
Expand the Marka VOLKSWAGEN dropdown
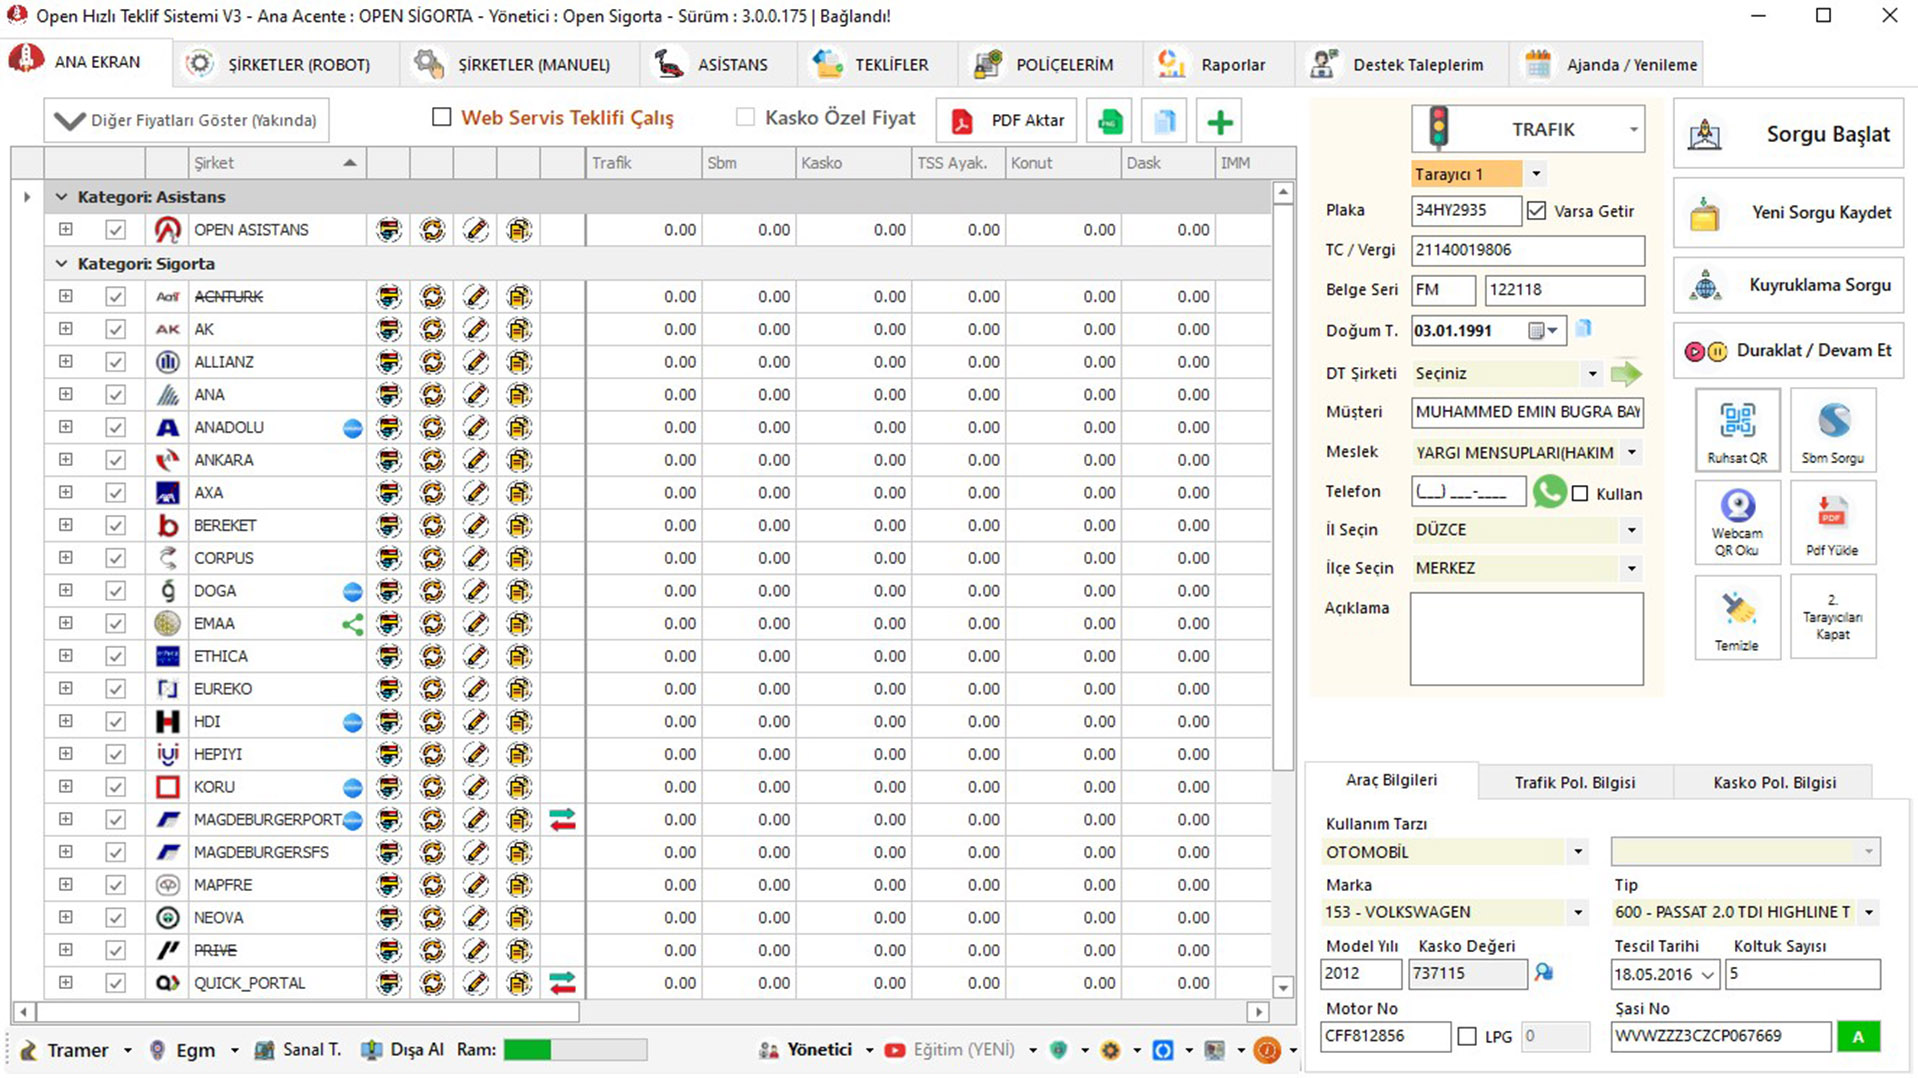click(1577, 912)
